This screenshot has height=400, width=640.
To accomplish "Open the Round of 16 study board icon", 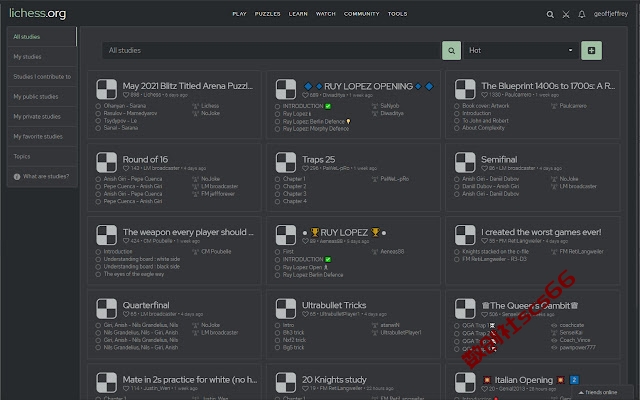I will (107, 162).
